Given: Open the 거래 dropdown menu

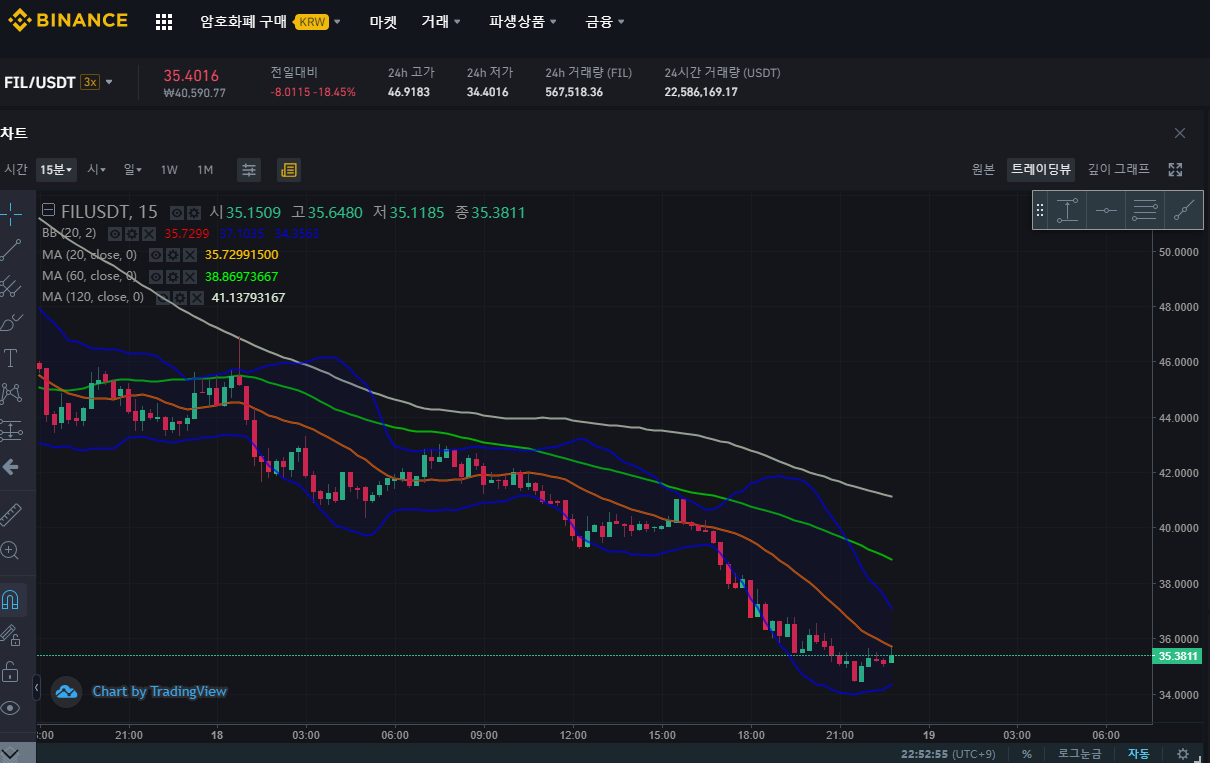Looking at the screenshot, I should point(441,21).
